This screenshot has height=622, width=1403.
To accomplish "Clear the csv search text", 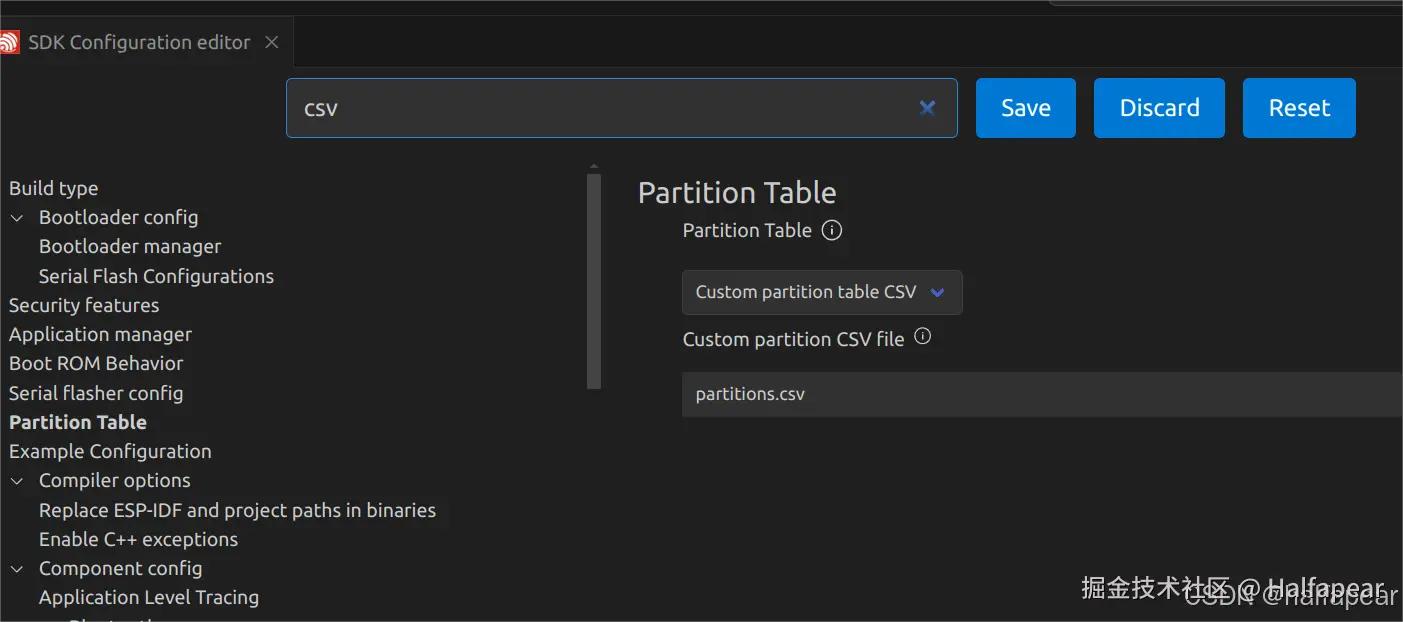I will pyautogui.click(x=927, y=108).
